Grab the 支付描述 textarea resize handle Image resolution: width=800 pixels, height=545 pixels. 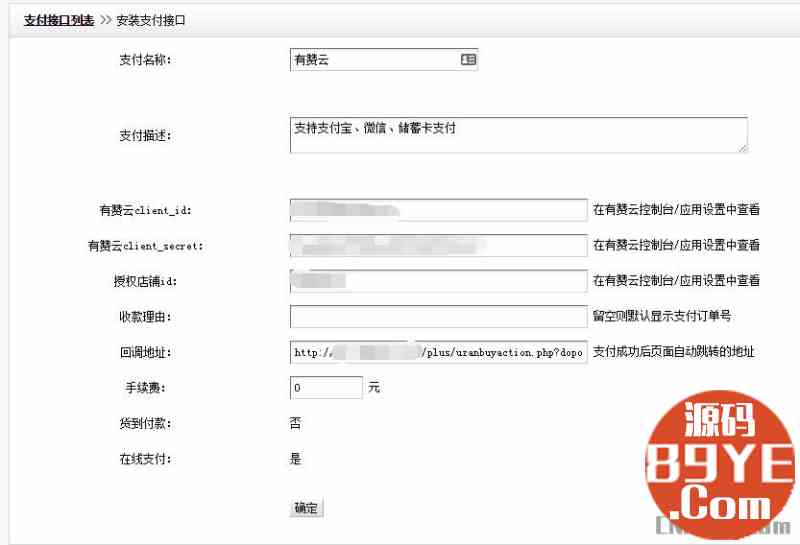click(743, 148)
